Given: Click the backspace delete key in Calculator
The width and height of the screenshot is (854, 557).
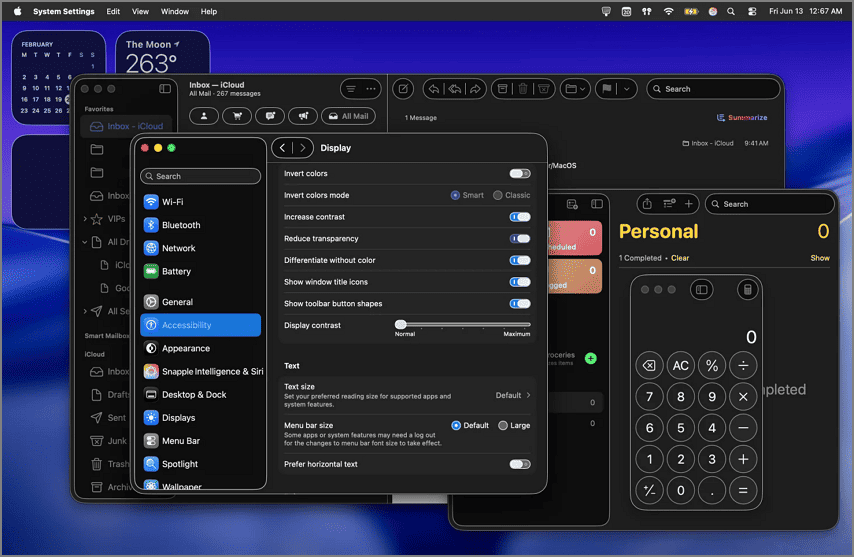Looking at the screenshot, I should point(649,366).
